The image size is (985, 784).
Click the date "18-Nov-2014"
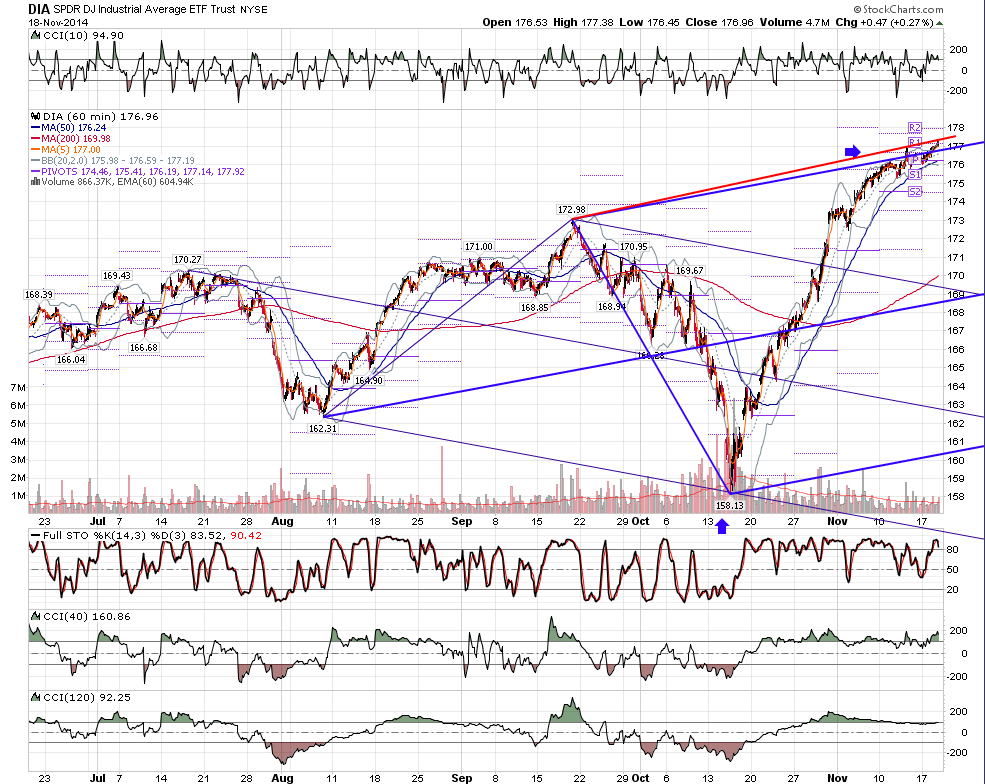(x=58, y=22)
